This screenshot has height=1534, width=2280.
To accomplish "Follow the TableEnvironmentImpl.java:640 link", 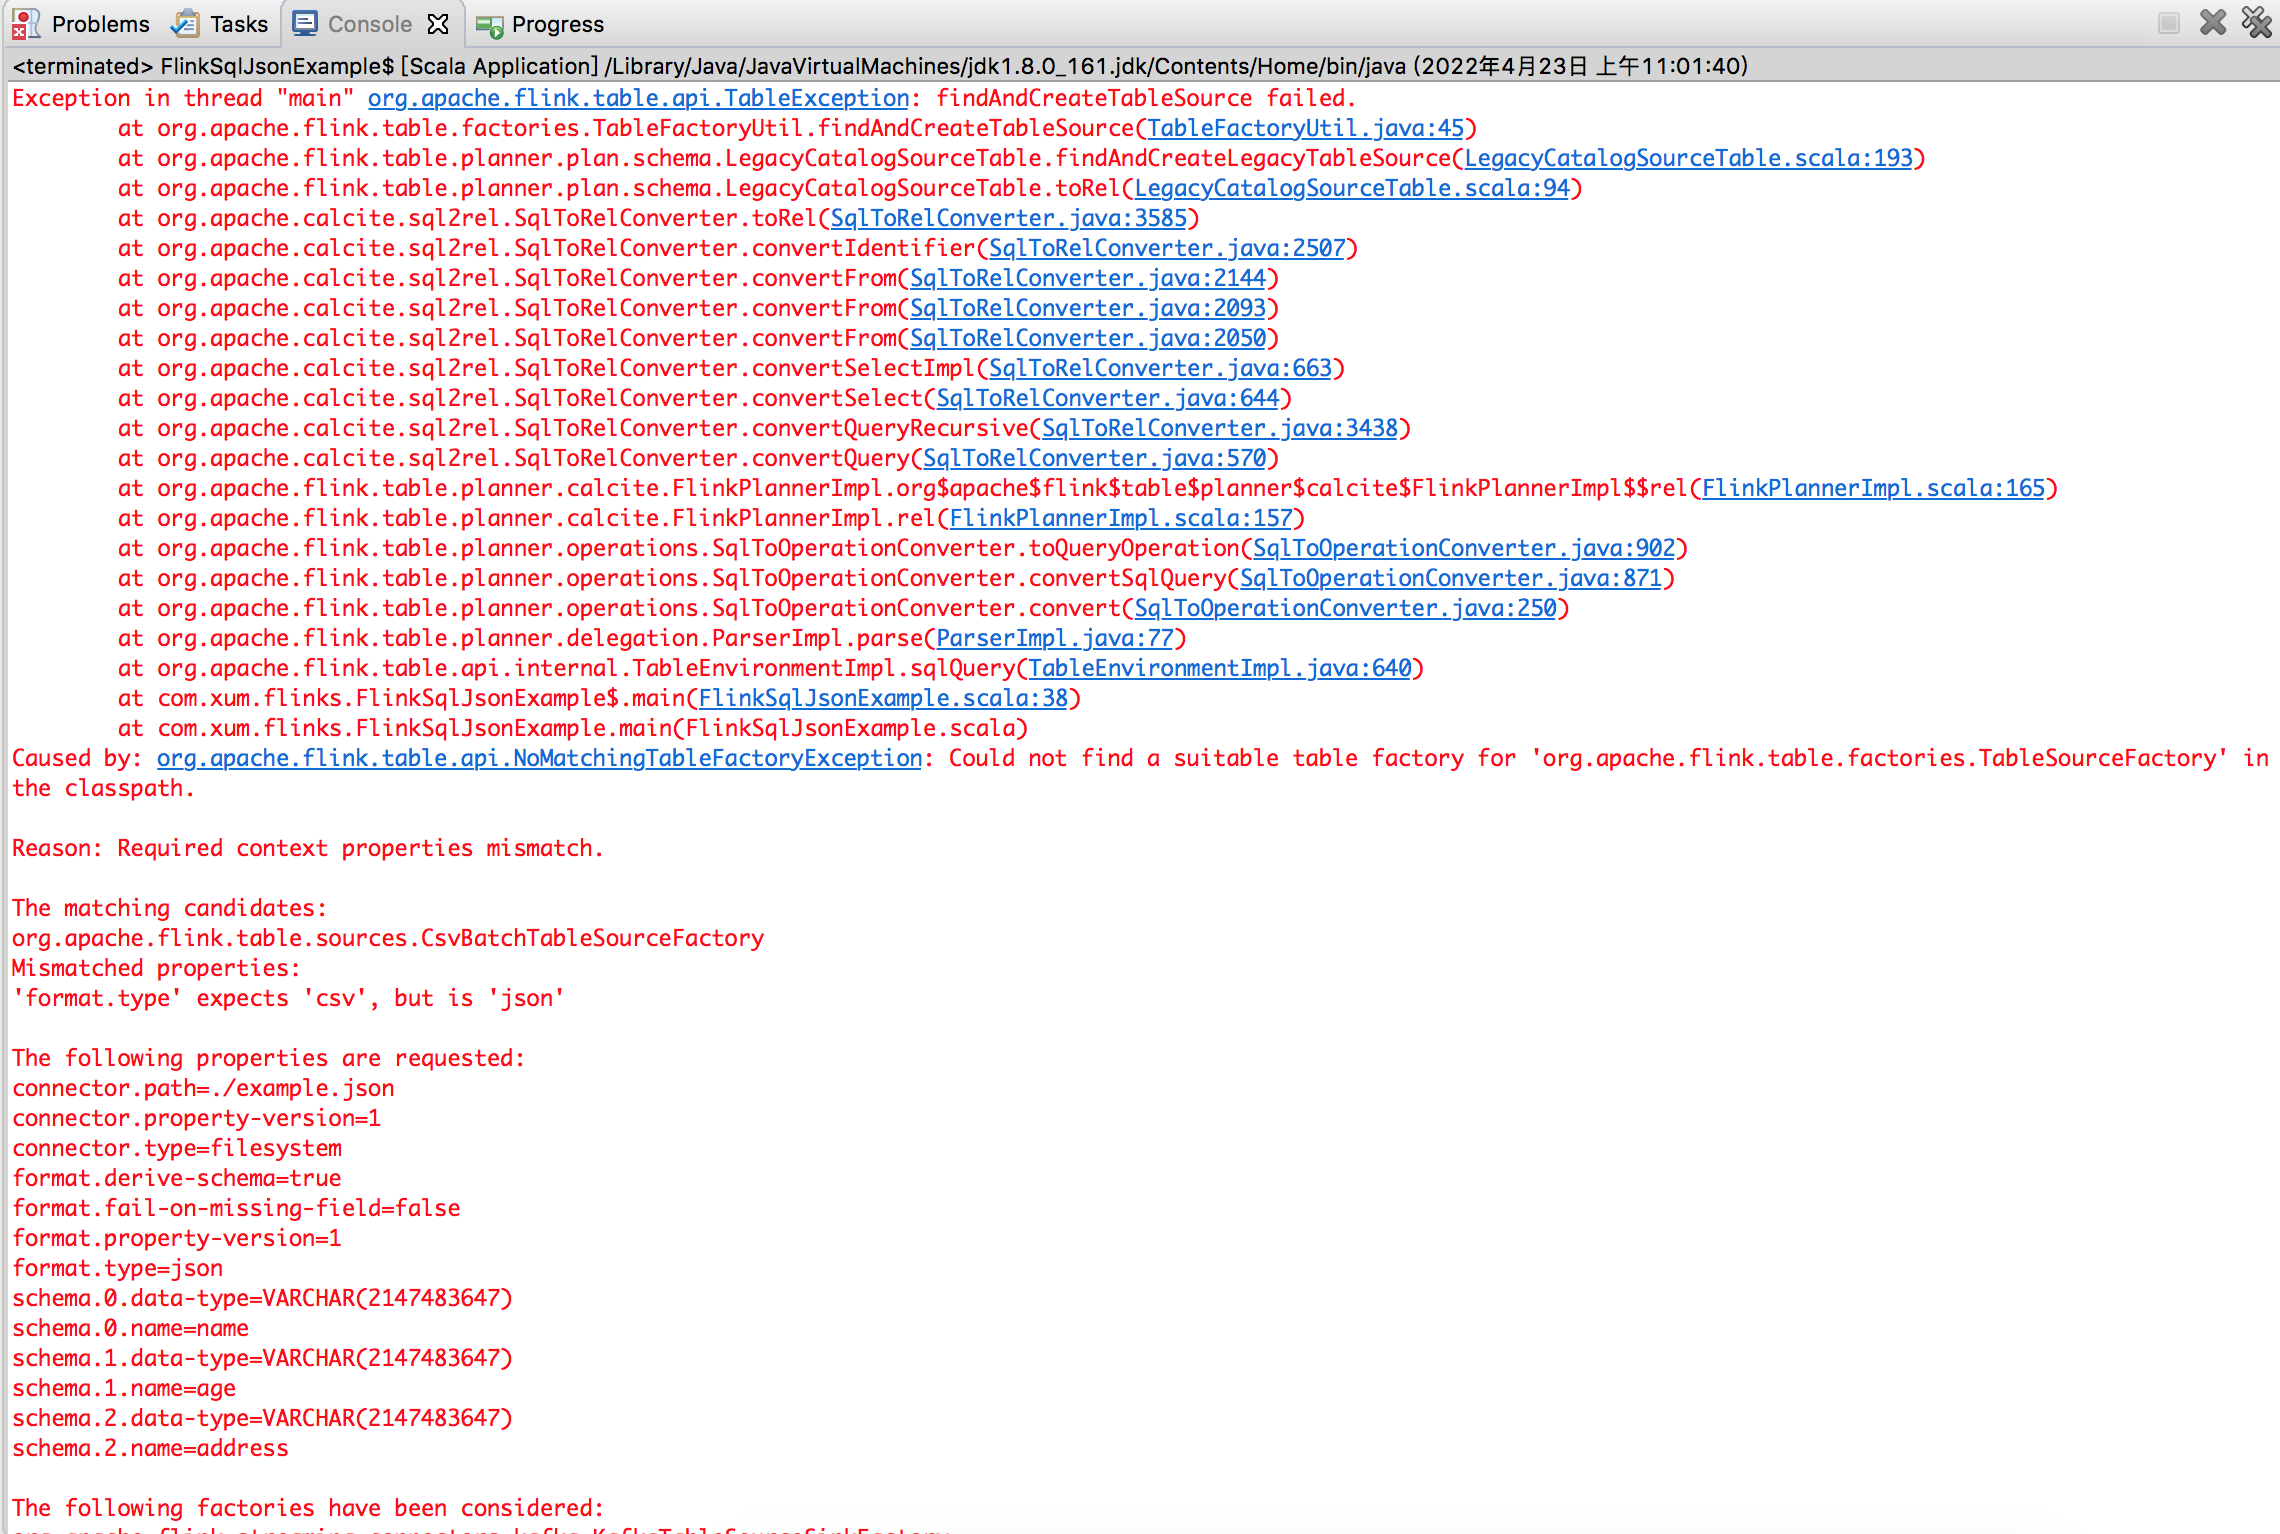I will click(x=1219, y=668).
